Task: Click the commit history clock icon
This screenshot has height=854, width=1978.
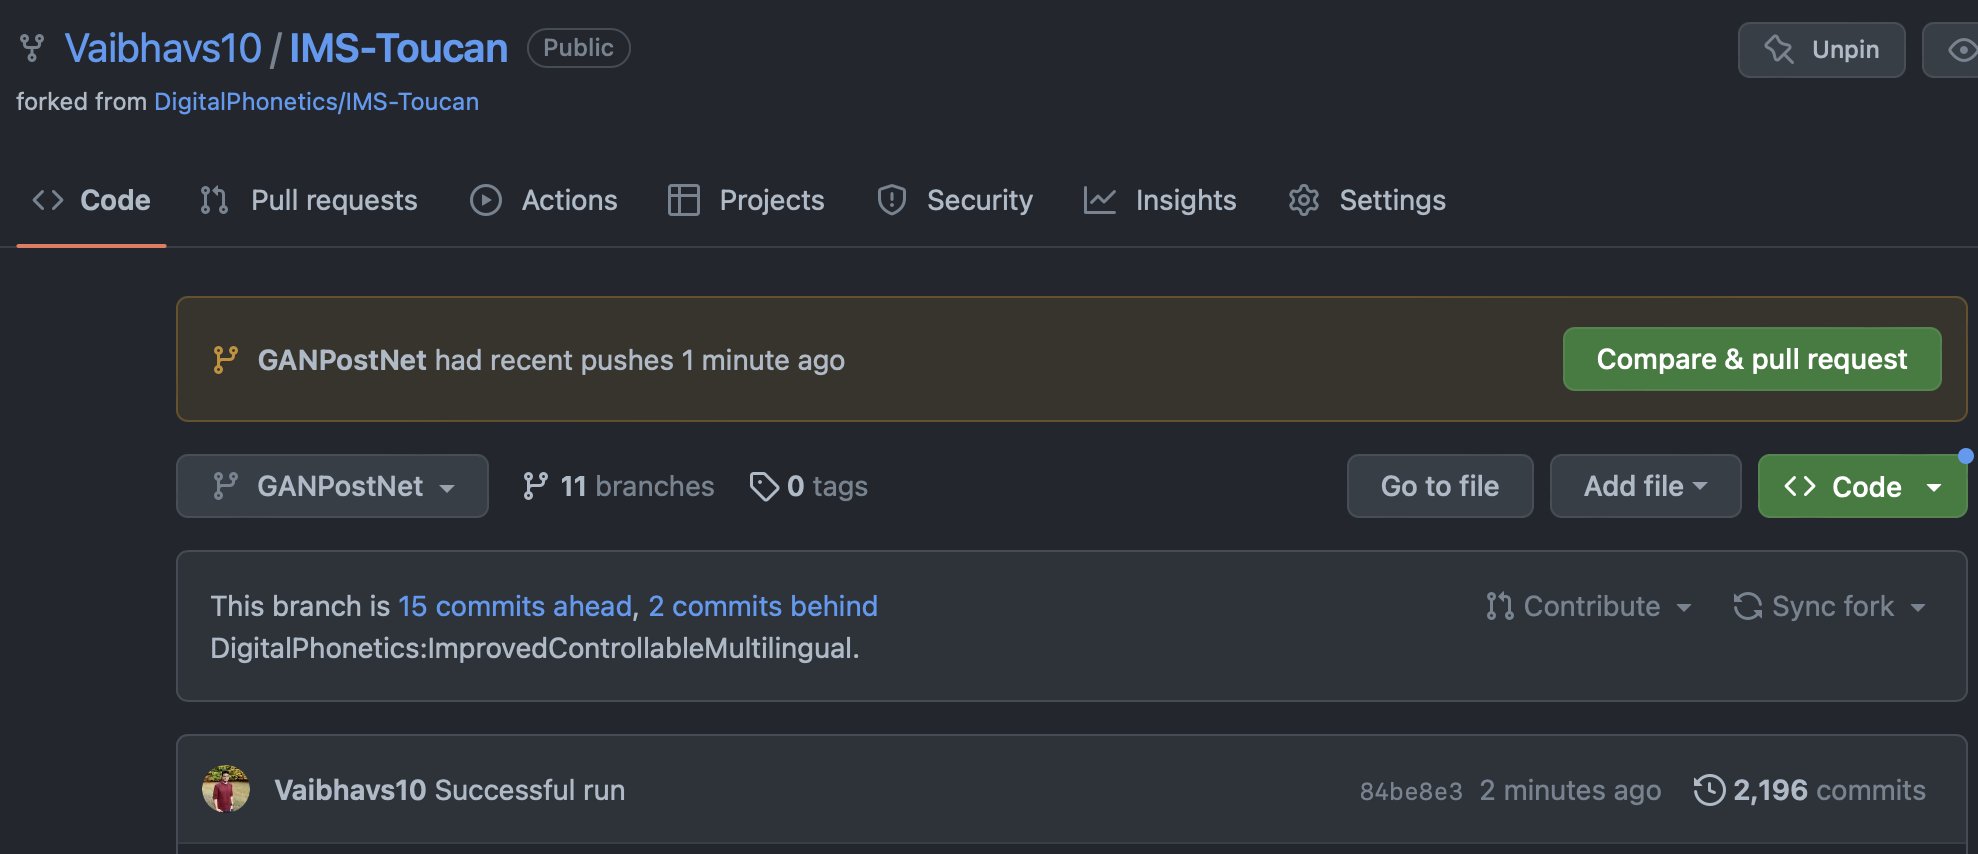Action: tap(1709, 790)
